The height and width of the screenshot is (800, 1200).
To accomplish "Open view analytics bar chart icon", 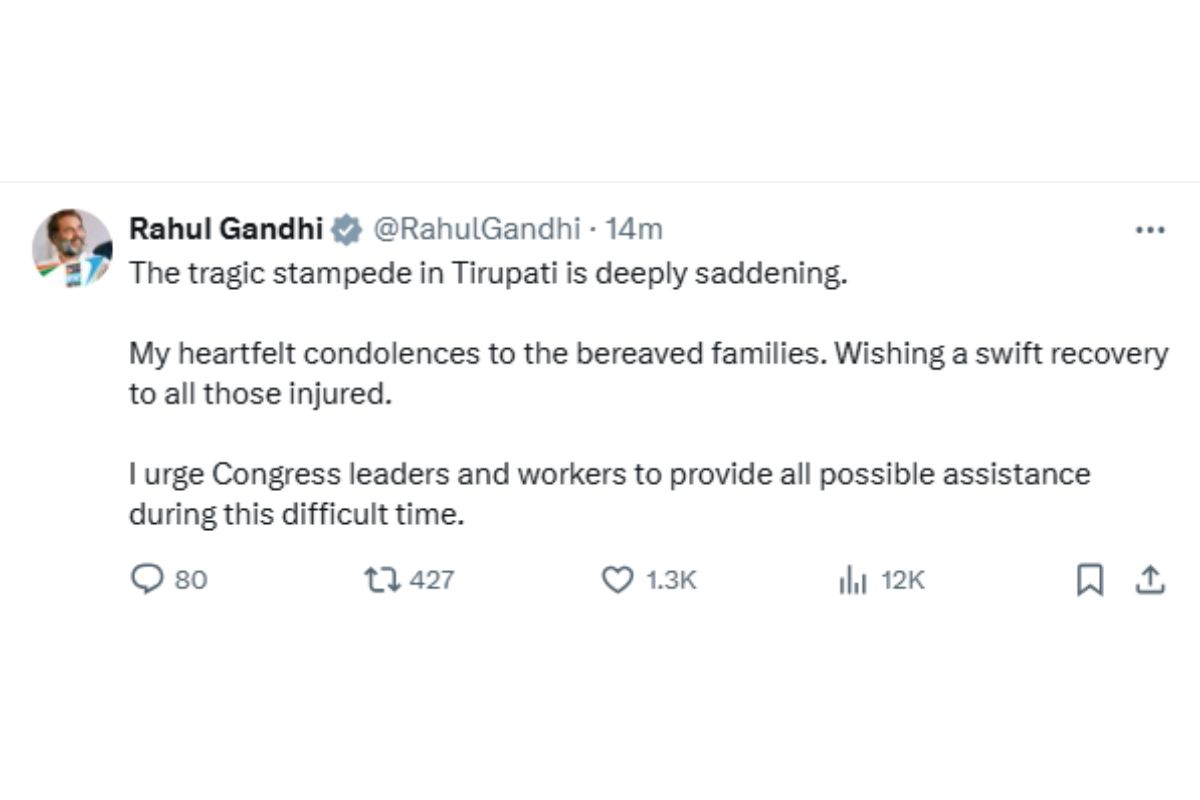I will click(851, 580).
